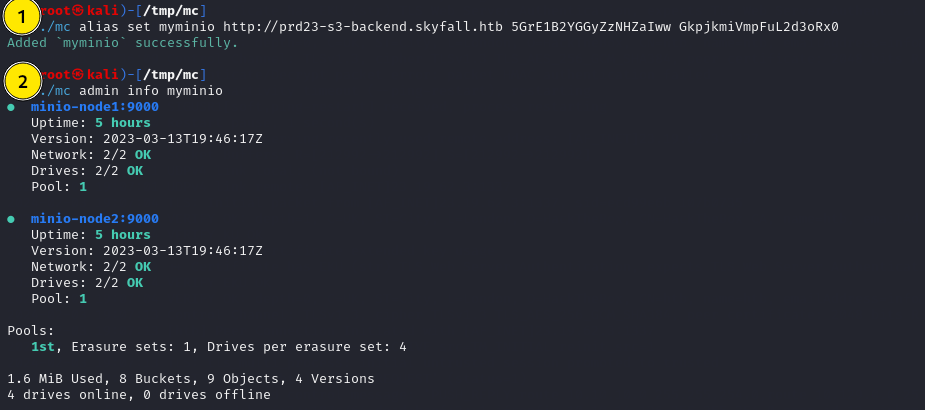Click the green status dot beside minio-node1
Screen dimensions: 925x410
[x=11, y=107]
